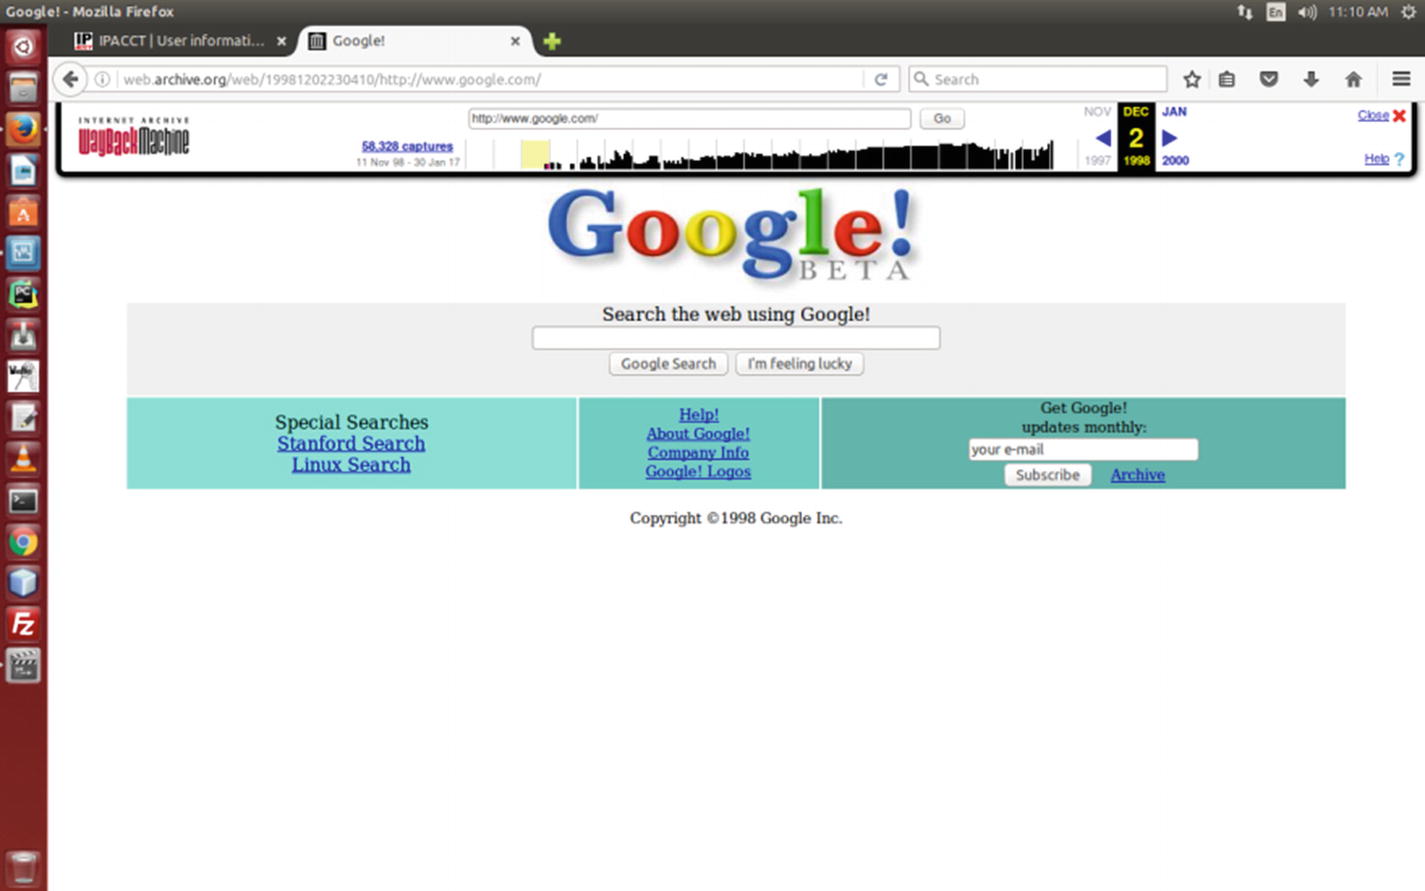Image resolution: width=1425 pixels, height=891 pixels.
Task: Save page to Pocket
Action: point(1269,79)
